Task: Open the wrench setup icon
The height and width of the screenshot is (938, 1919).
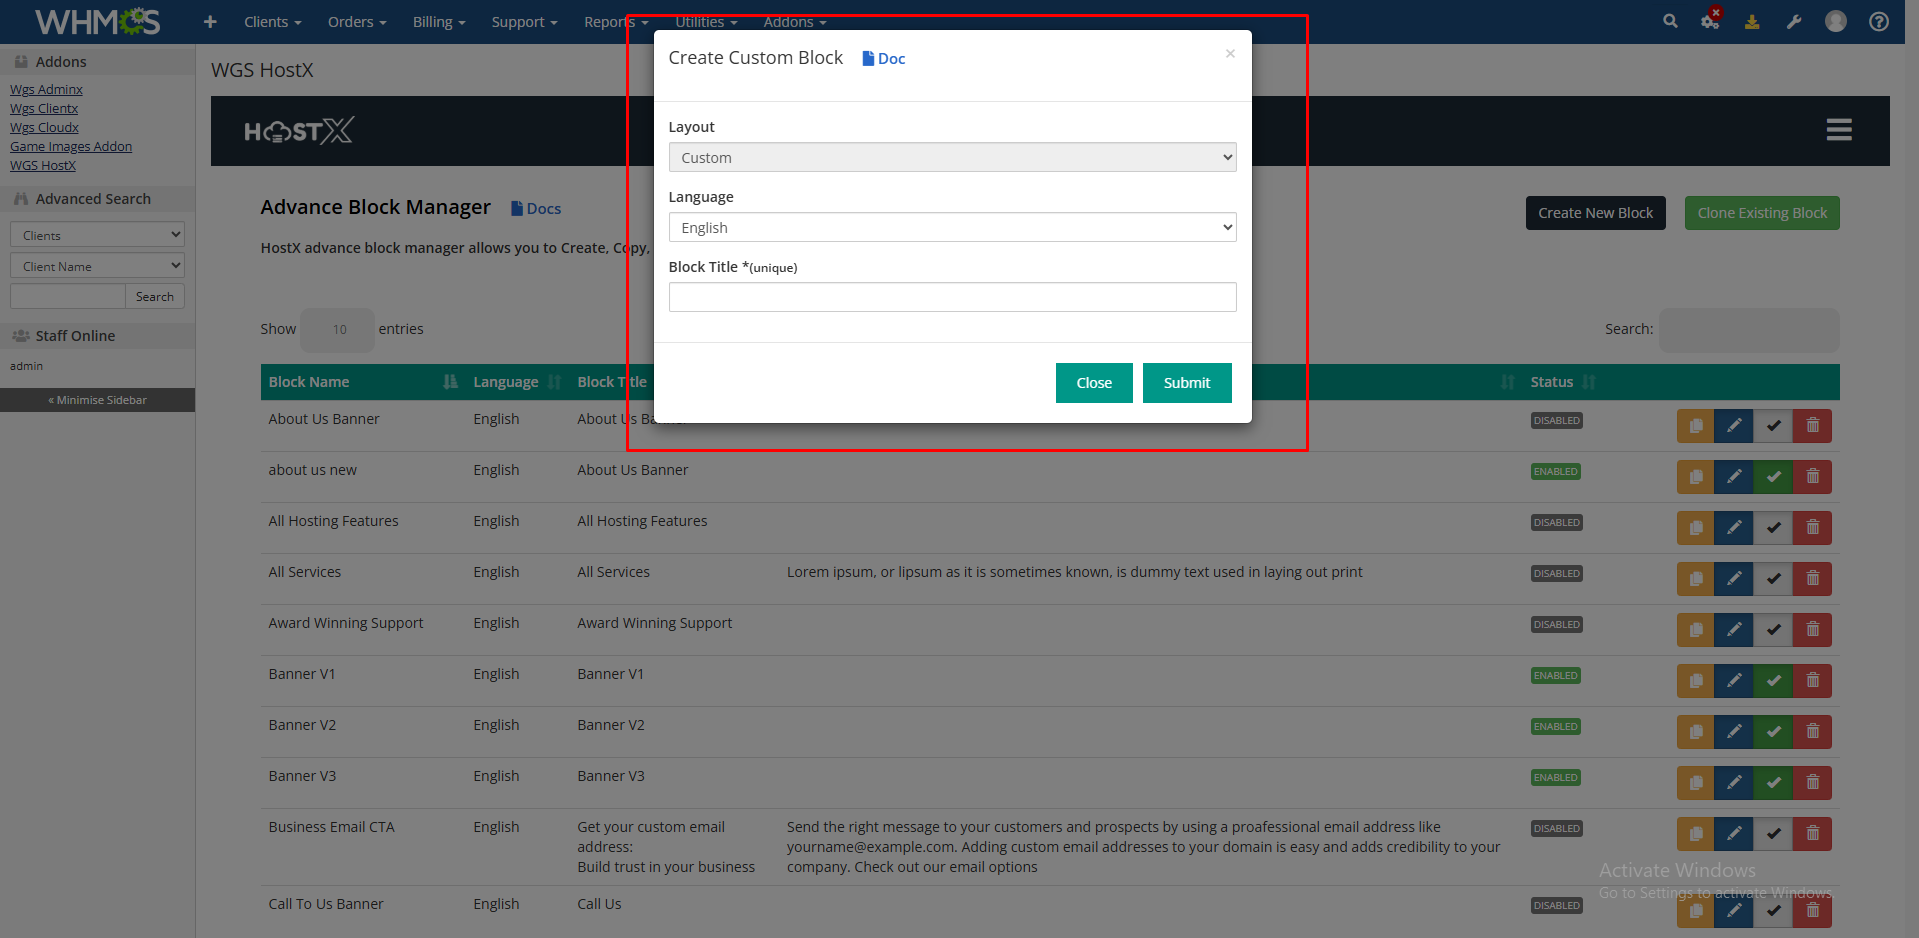Action: [1794, 21]
